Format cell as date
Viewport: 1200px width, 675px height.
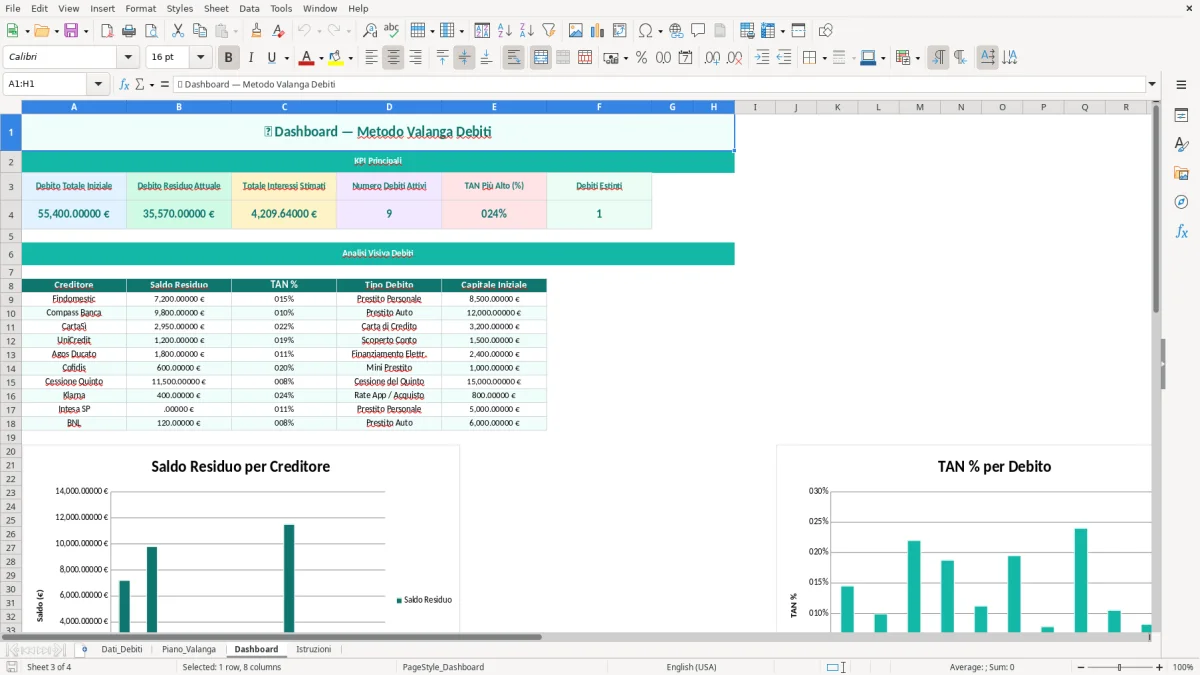coord(685,58)
